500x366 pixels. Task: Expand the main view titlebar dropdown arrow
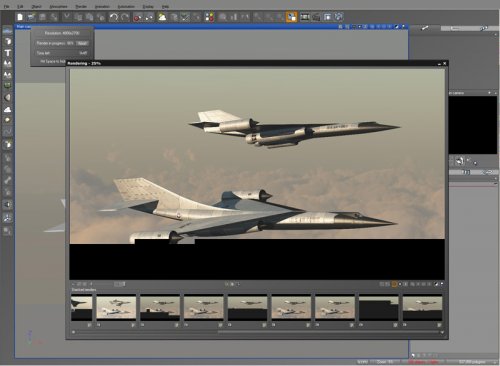[403, 26]
